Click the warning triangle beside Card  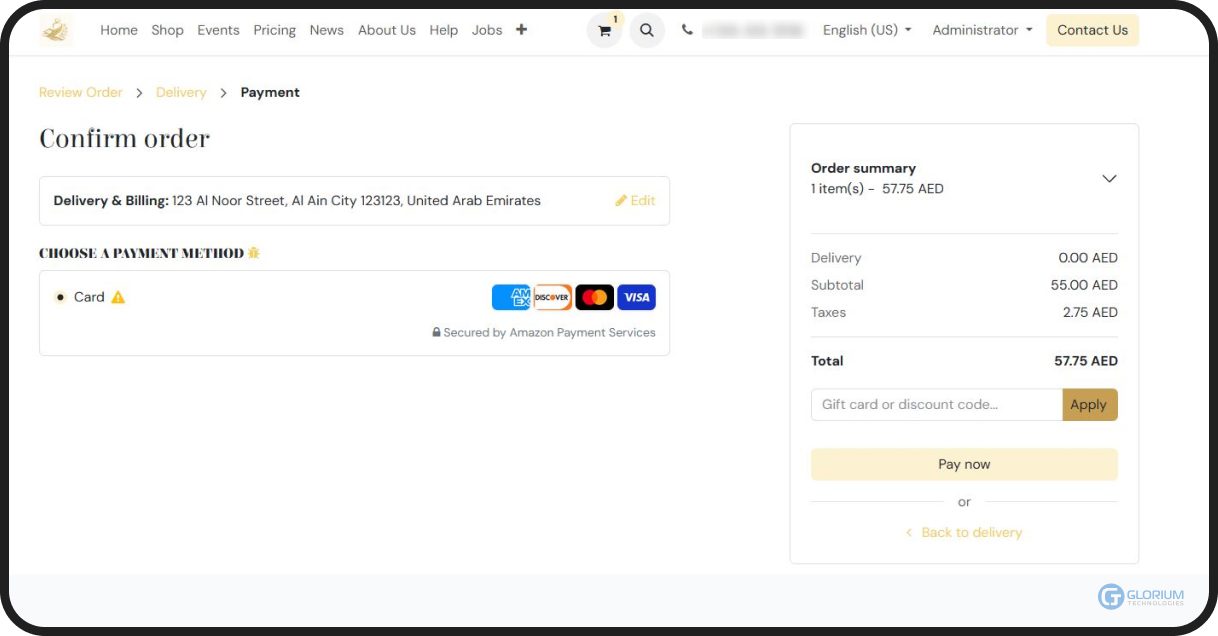tap(118, 297)
